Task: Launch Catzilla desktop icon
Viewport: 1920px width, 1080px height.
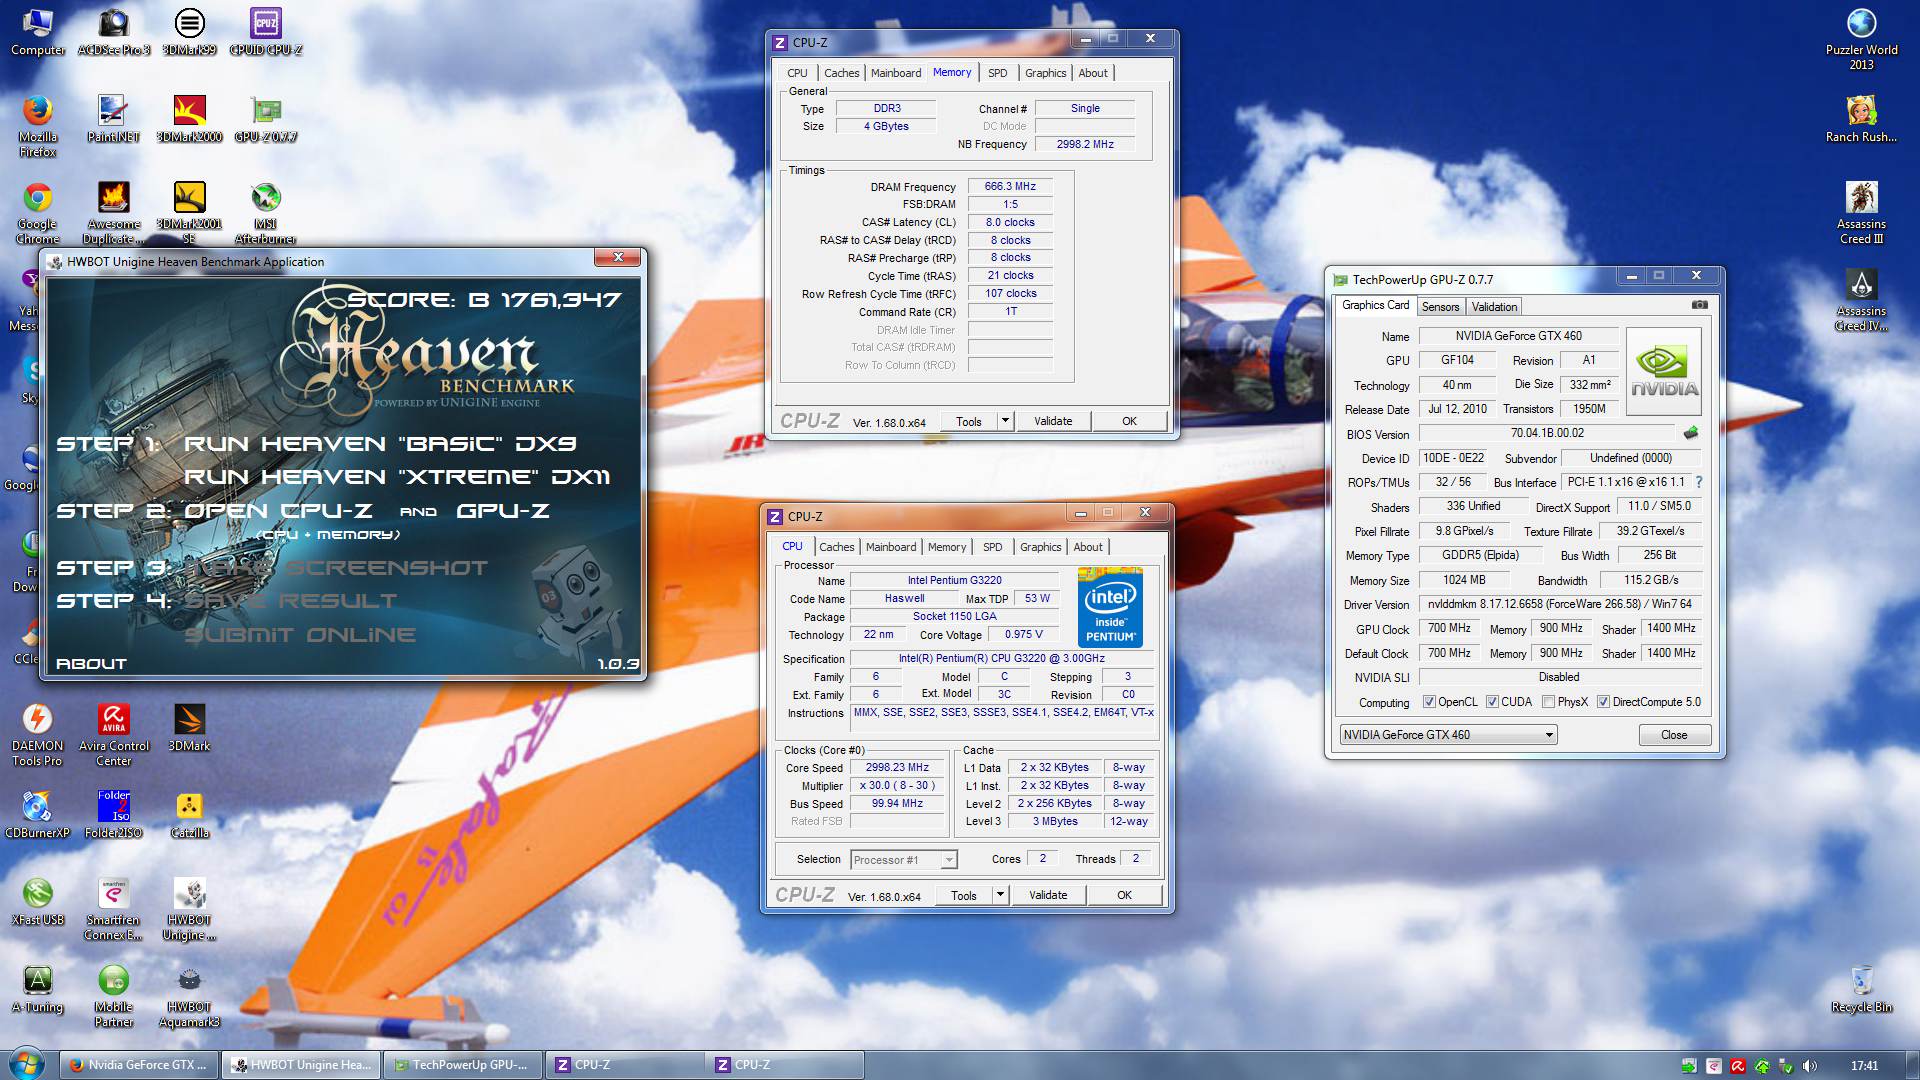Action: 189,815
